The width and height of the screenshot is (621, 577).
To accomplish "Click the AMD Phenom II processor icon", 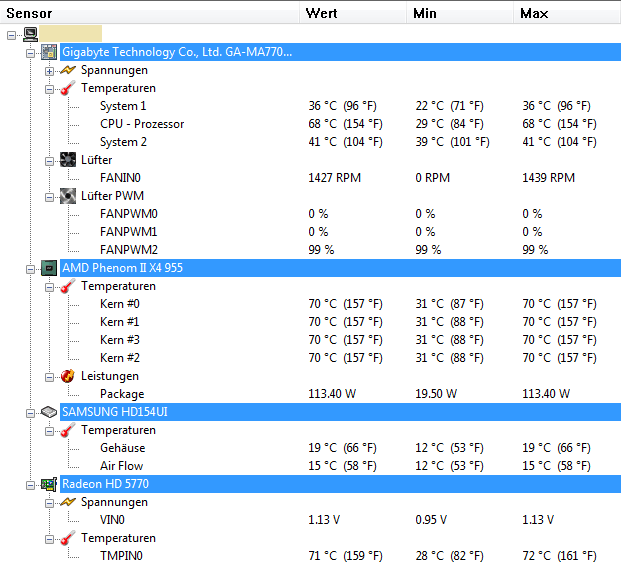I will point(49,268).
